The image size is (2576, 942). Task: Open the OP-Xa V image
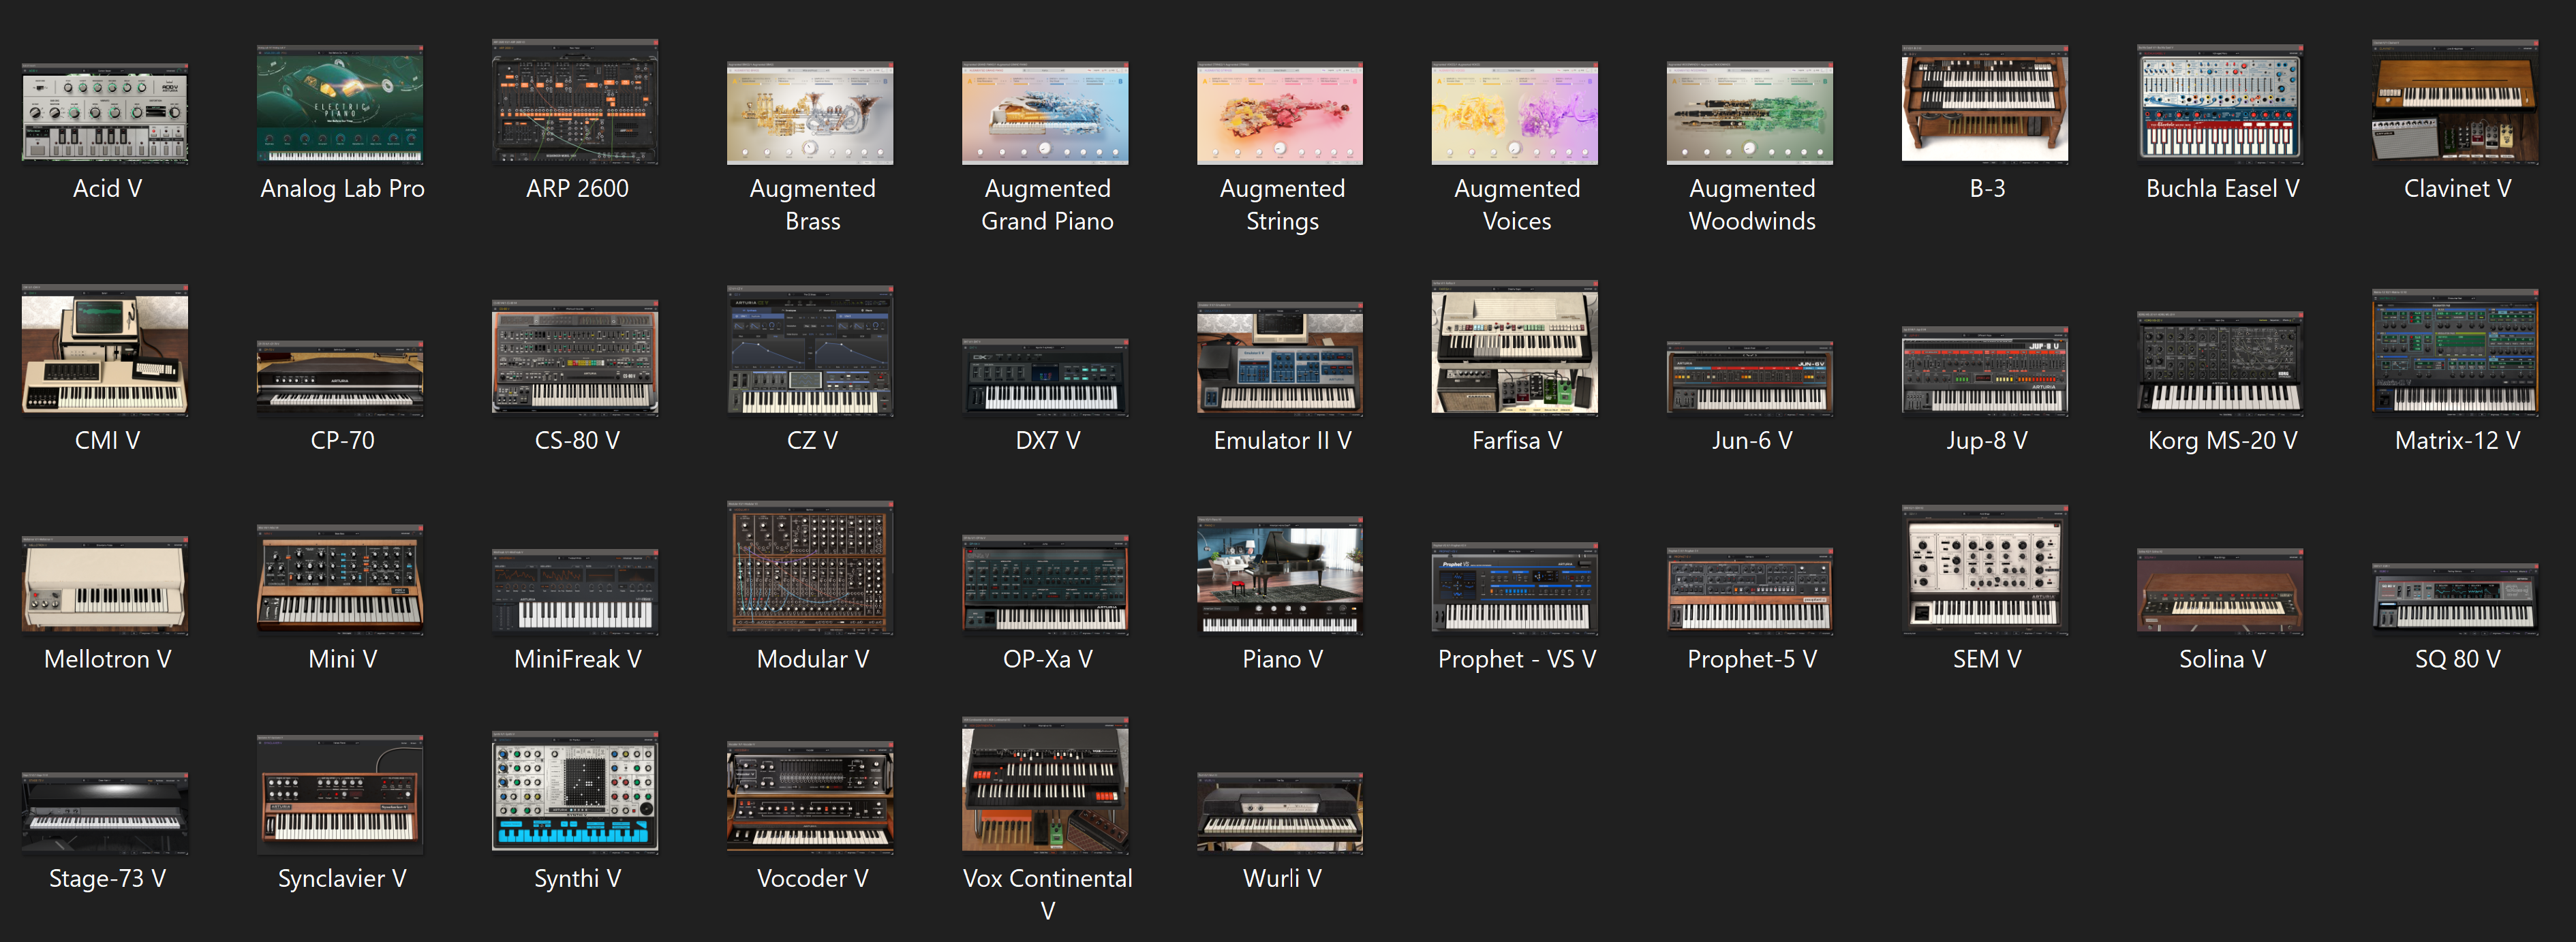point(1045,585)
